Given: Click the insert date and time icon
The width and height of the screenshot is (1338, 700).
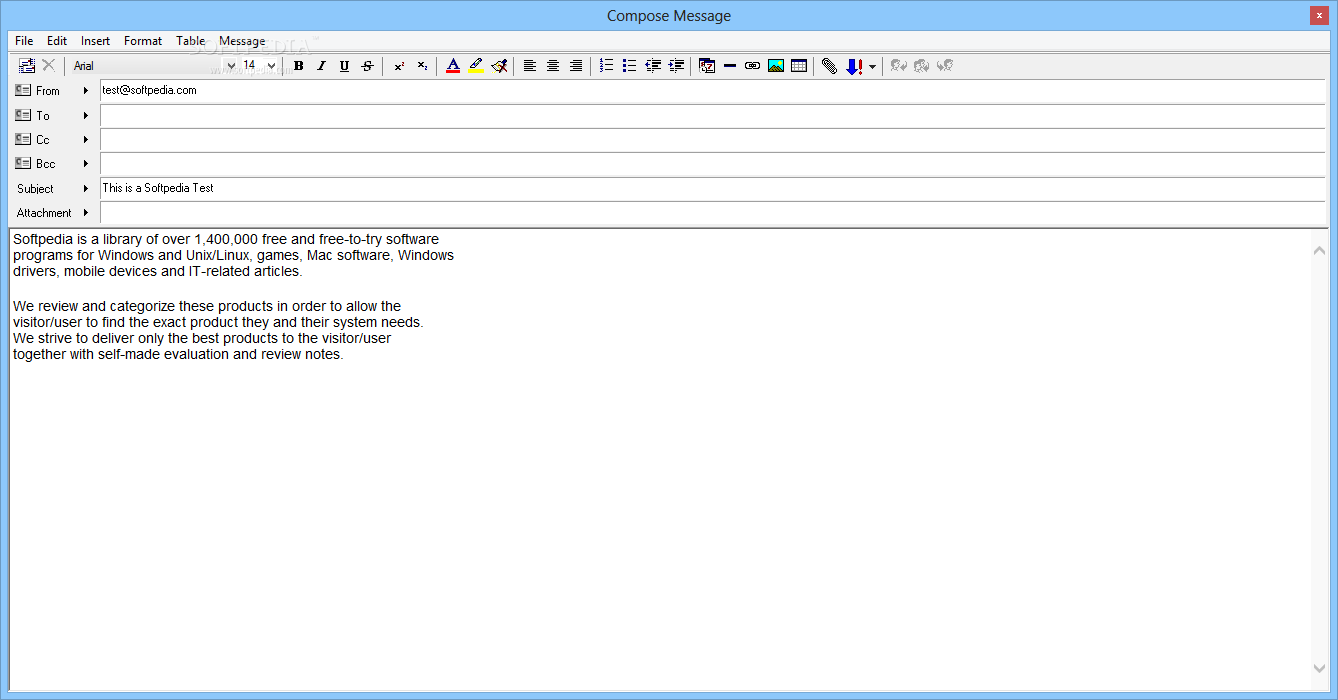Looking at the screenshot, I should [x=707, y=66].
